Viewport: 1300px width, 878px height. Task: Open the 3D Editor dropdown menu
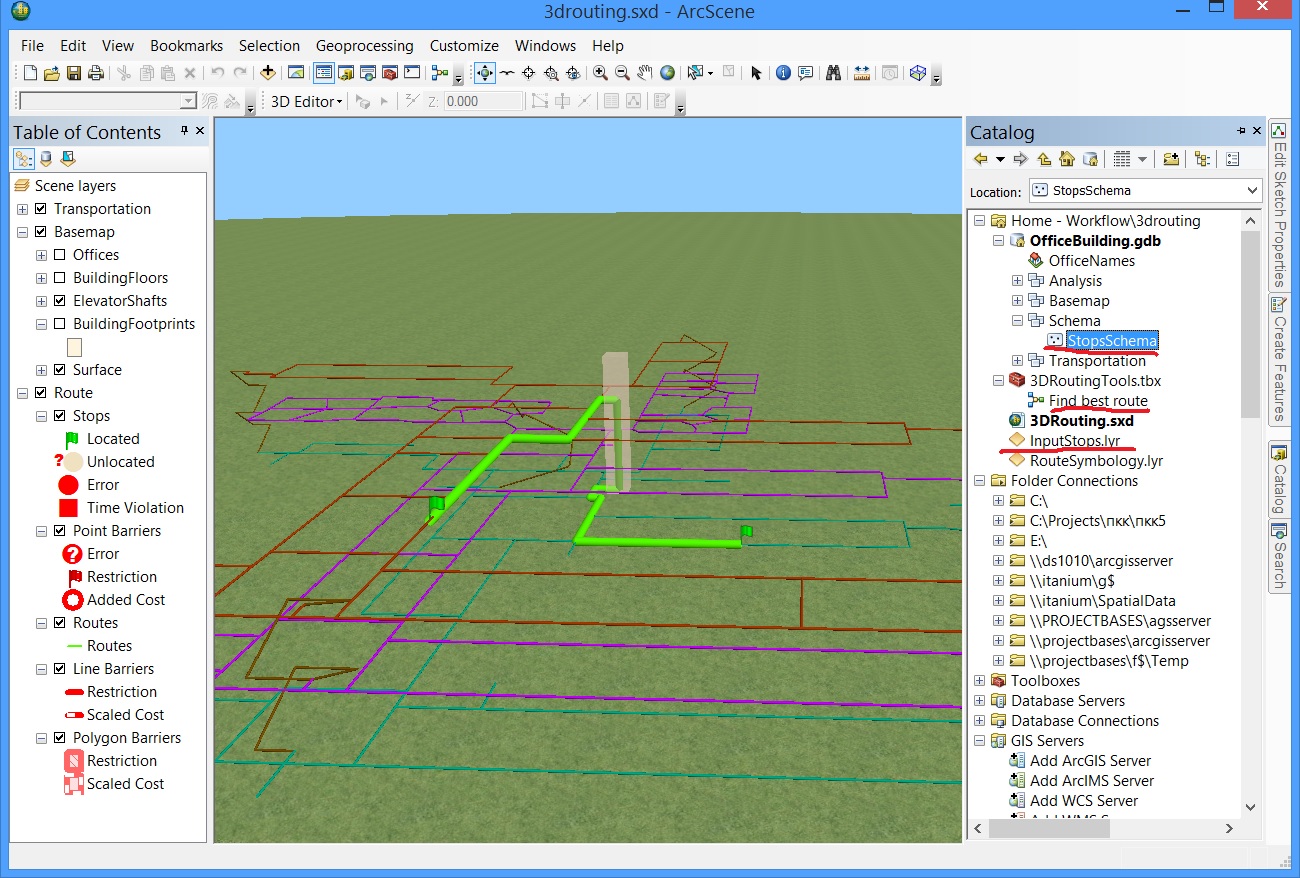pos(306,101)
